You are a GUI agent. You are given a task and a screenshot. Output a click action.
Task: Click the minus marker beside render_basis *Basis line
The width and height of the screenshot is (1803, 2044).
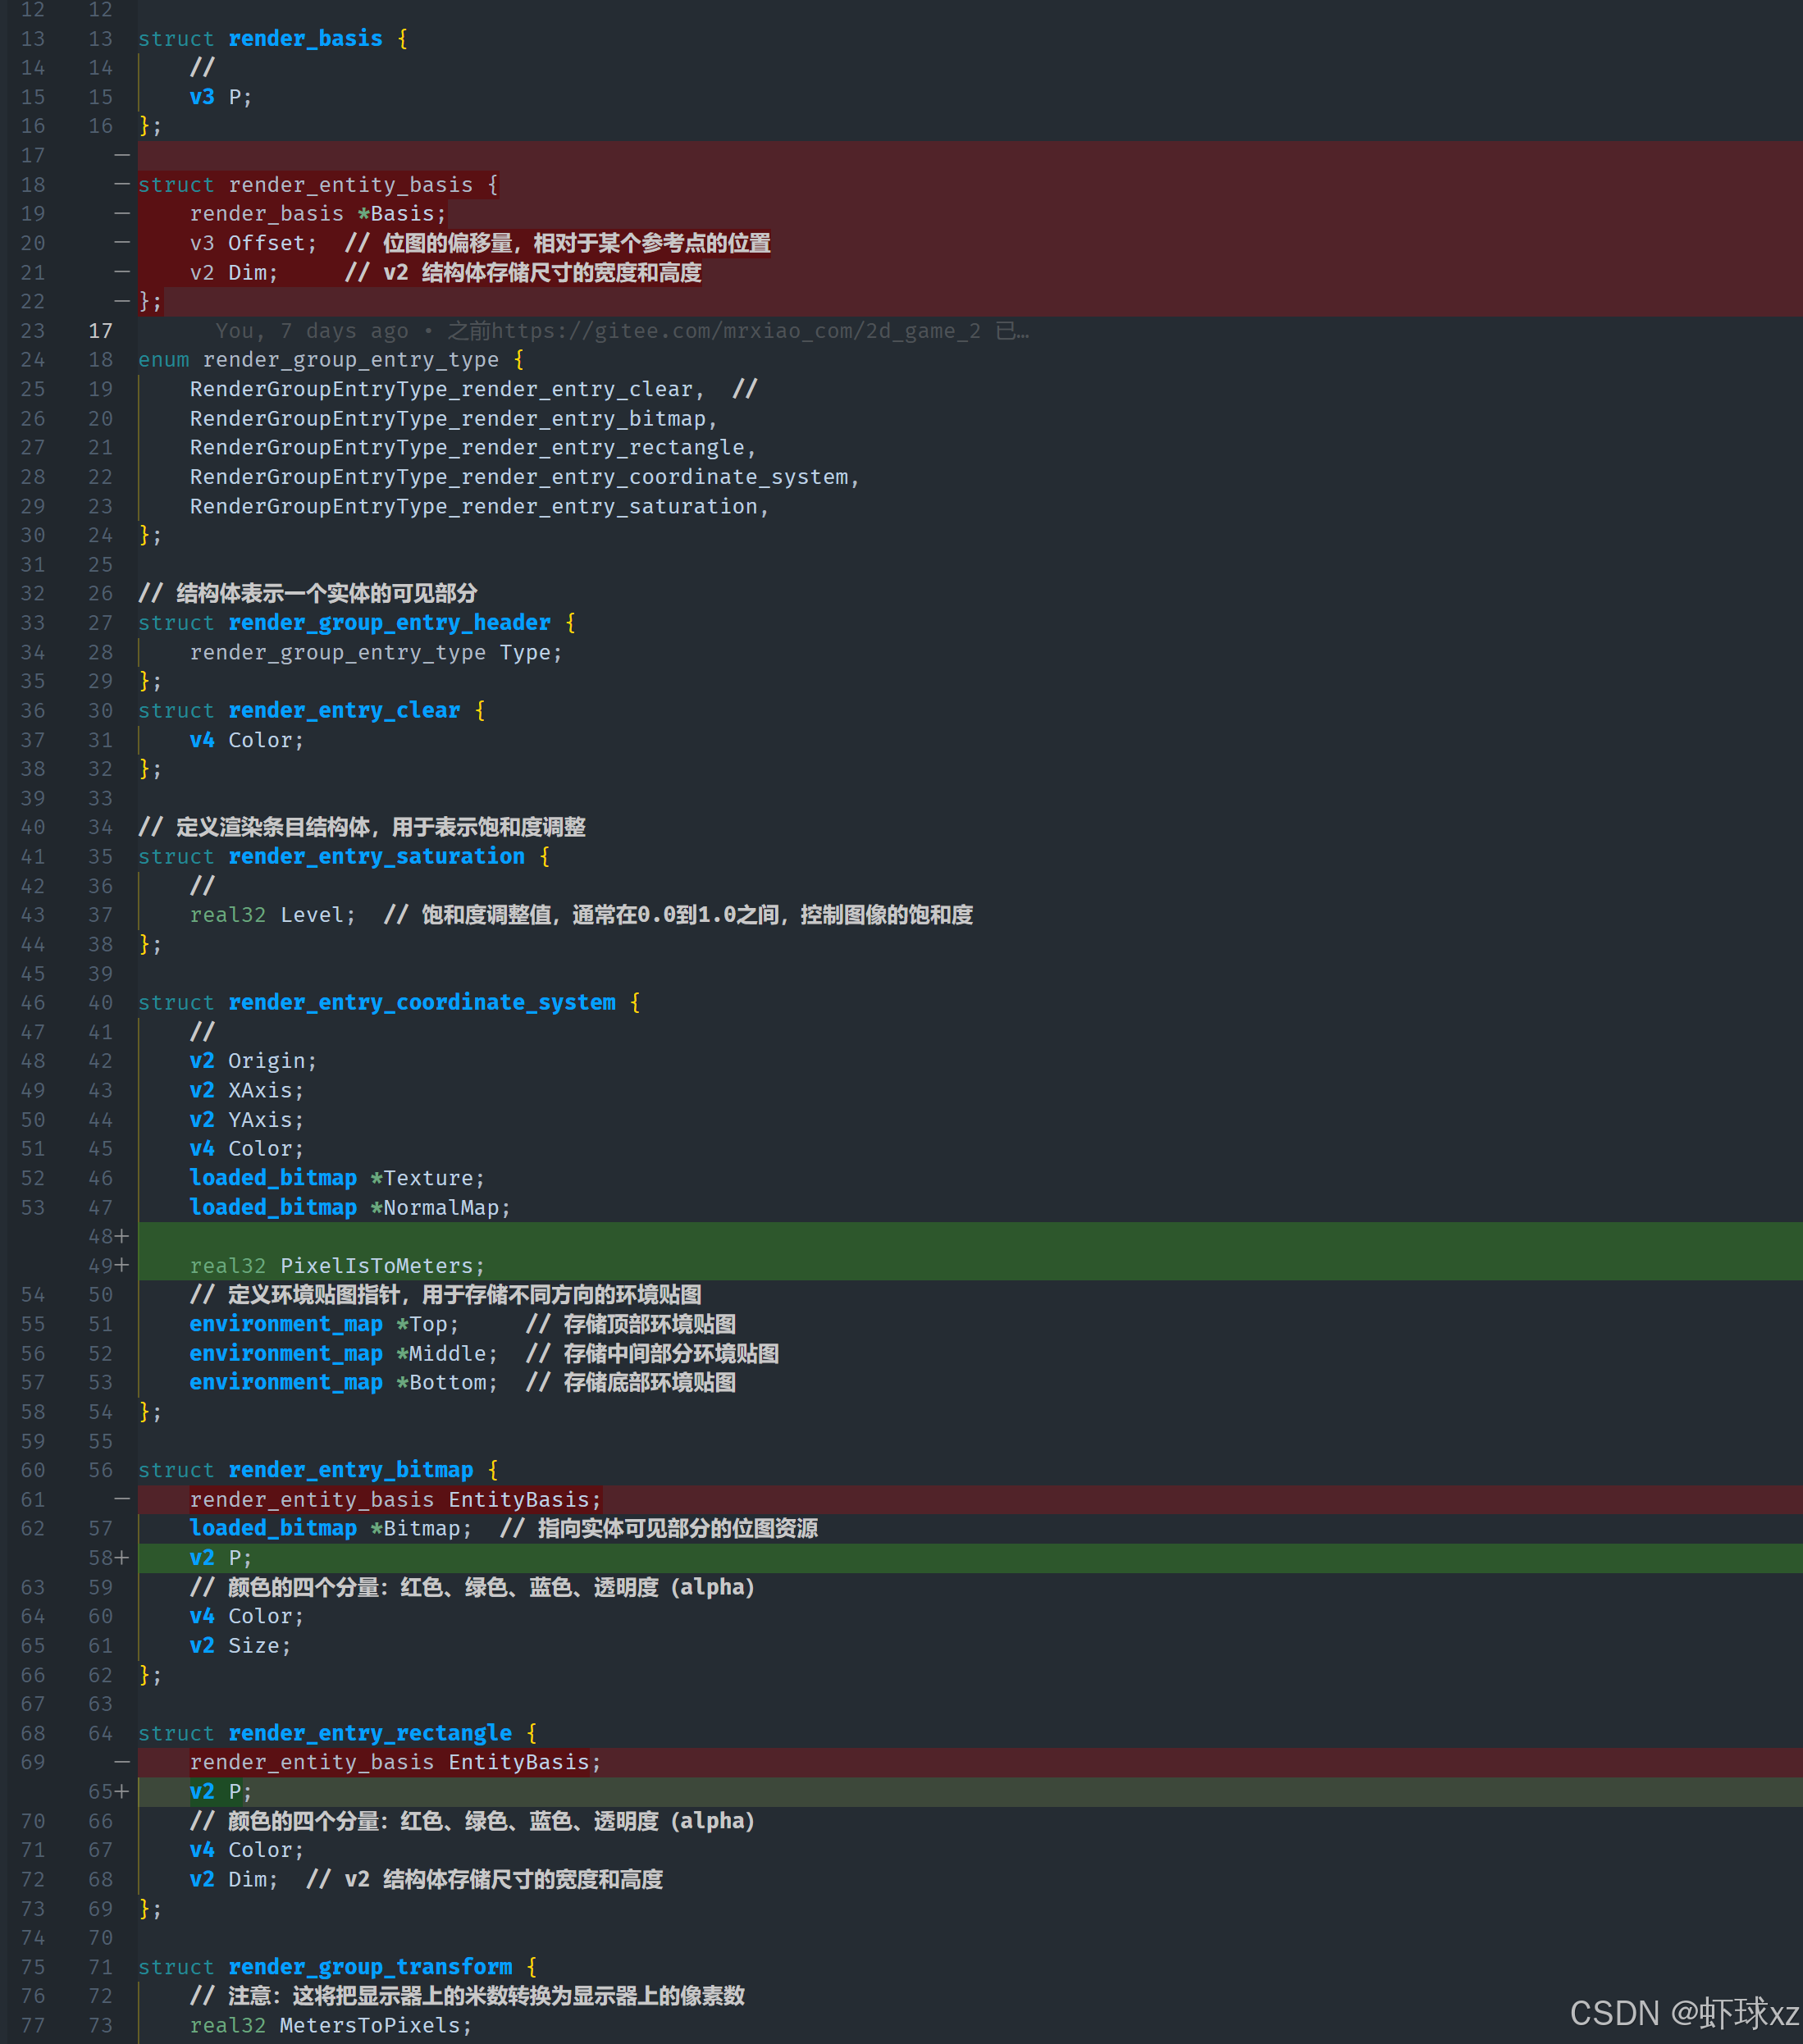click(122, 213)
